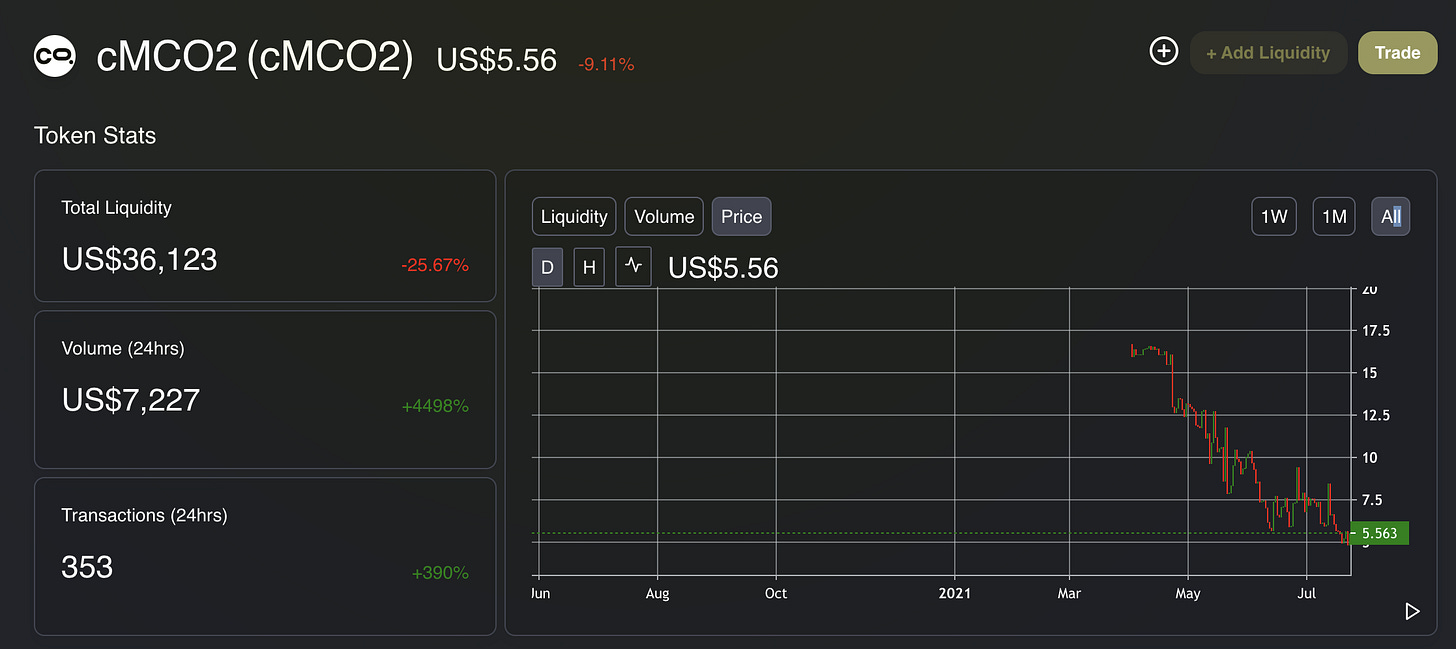This screenshot has height=649, width=1456.
Task: Click the chart's US$5.56 price readout
Action: pos(723,268)
